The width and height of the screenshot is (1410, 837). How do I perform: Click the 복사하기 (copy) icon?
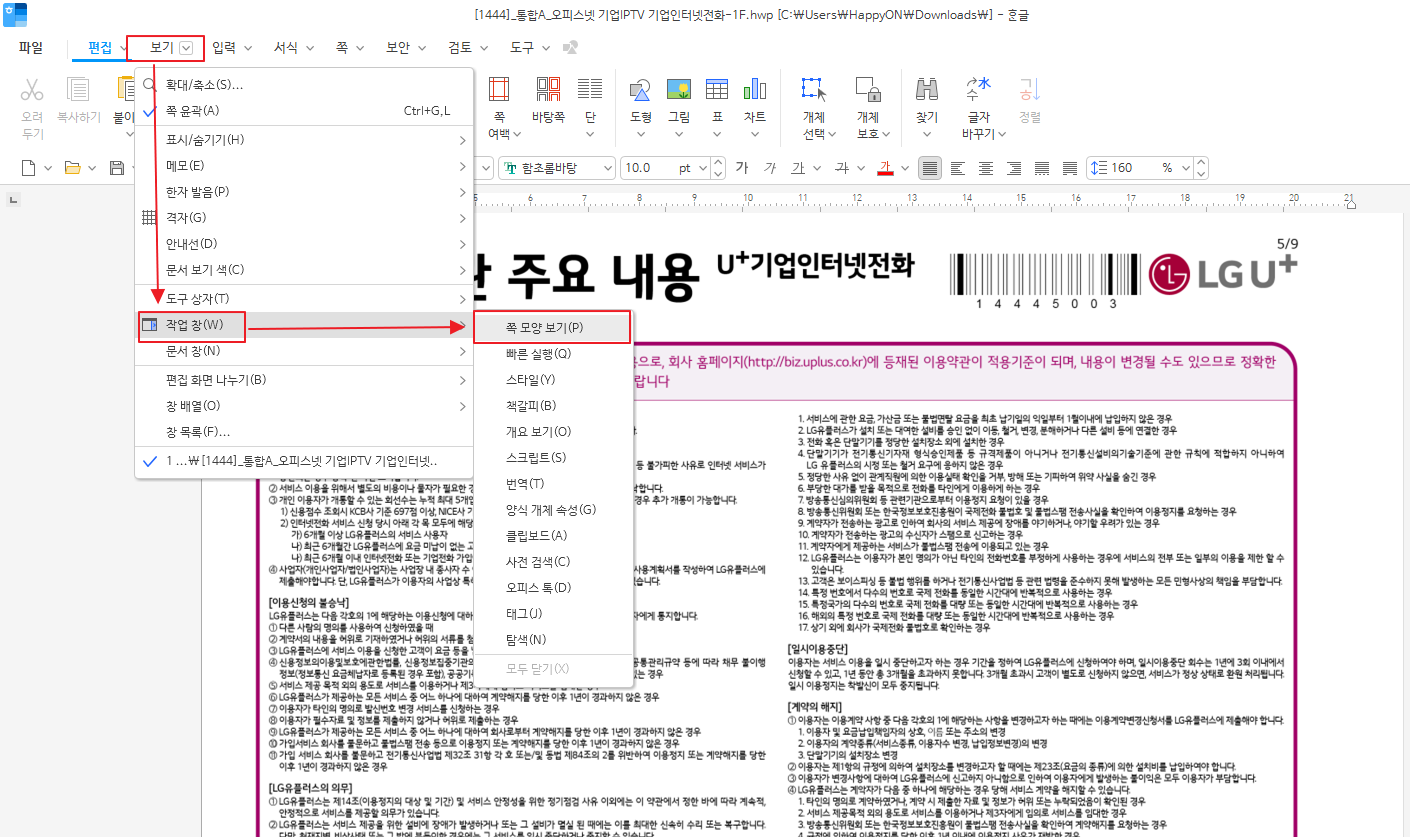click(79, 90)
